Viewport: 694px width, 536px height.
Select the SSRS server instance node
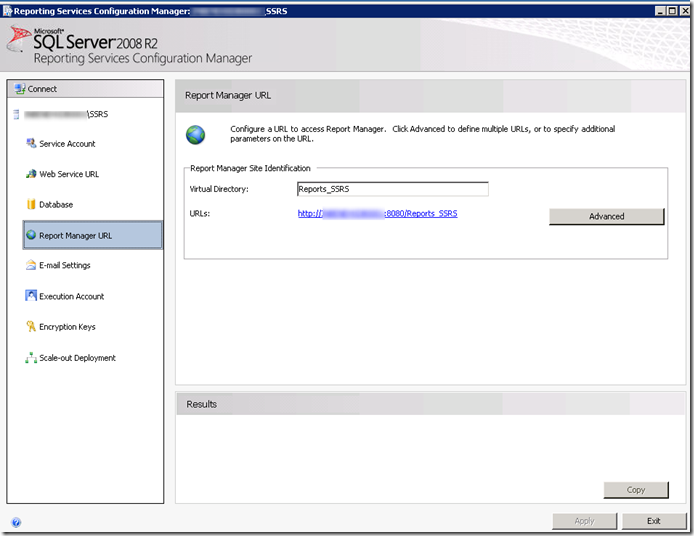pos(65,114)
